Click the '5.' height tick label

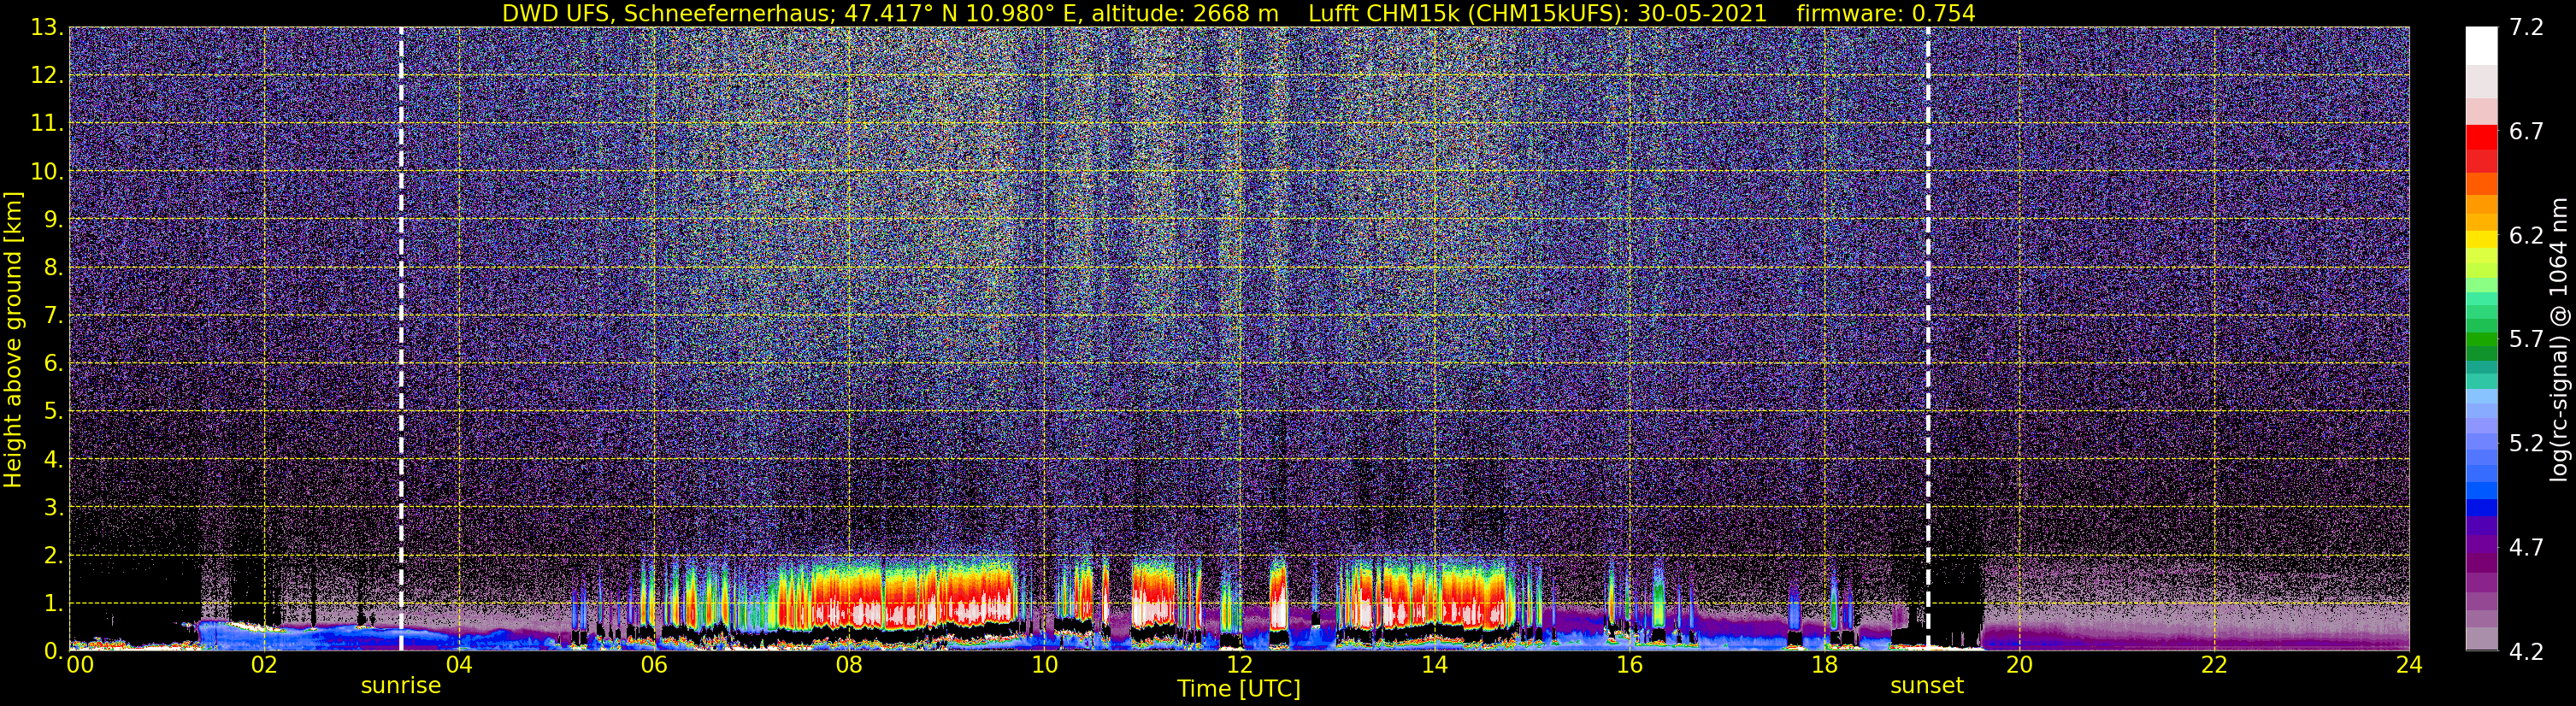pos(53,411)
